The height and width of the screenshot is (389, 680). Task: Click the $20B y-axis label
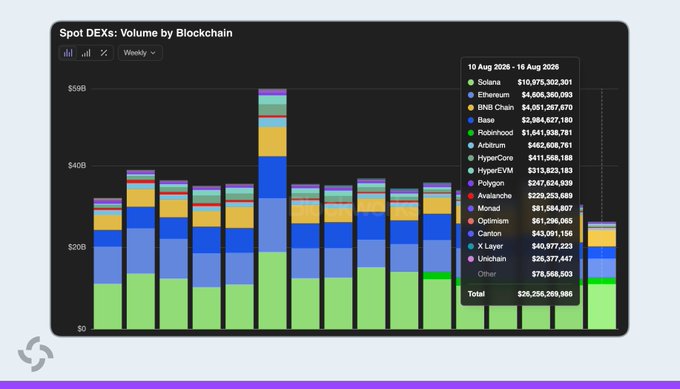(x=77, y=247)
